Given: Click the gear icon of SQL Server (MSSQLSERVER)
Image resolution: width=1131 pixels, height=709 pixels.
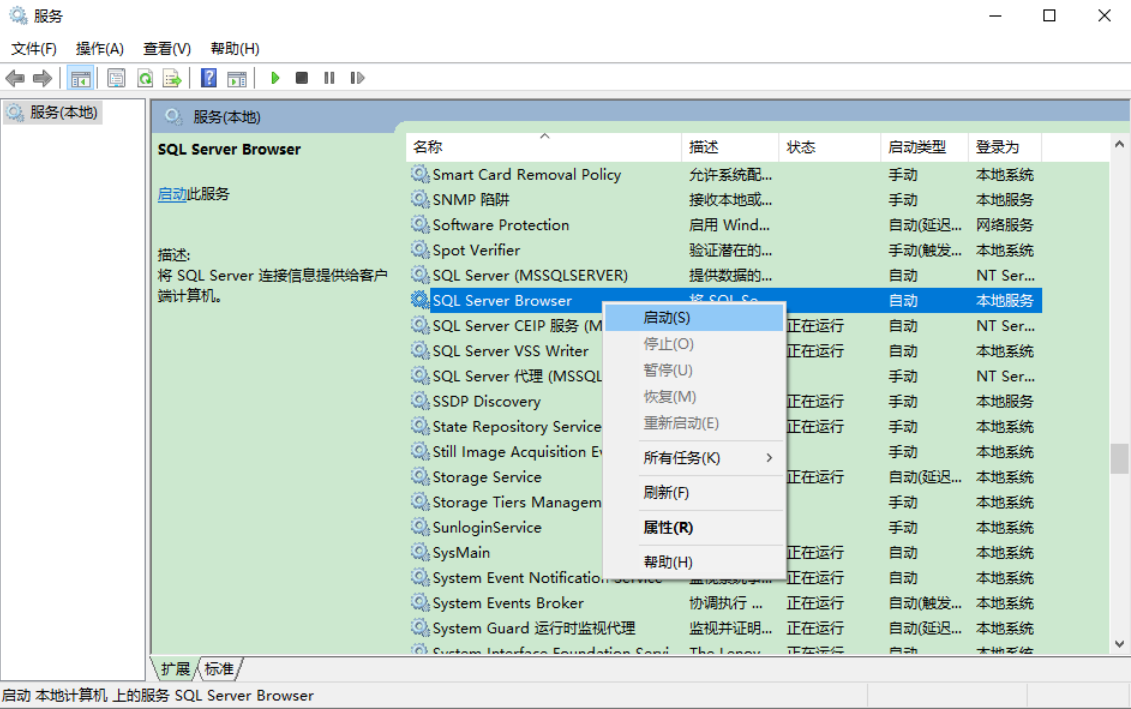Looking at the screenshot, I should (420, 275).
